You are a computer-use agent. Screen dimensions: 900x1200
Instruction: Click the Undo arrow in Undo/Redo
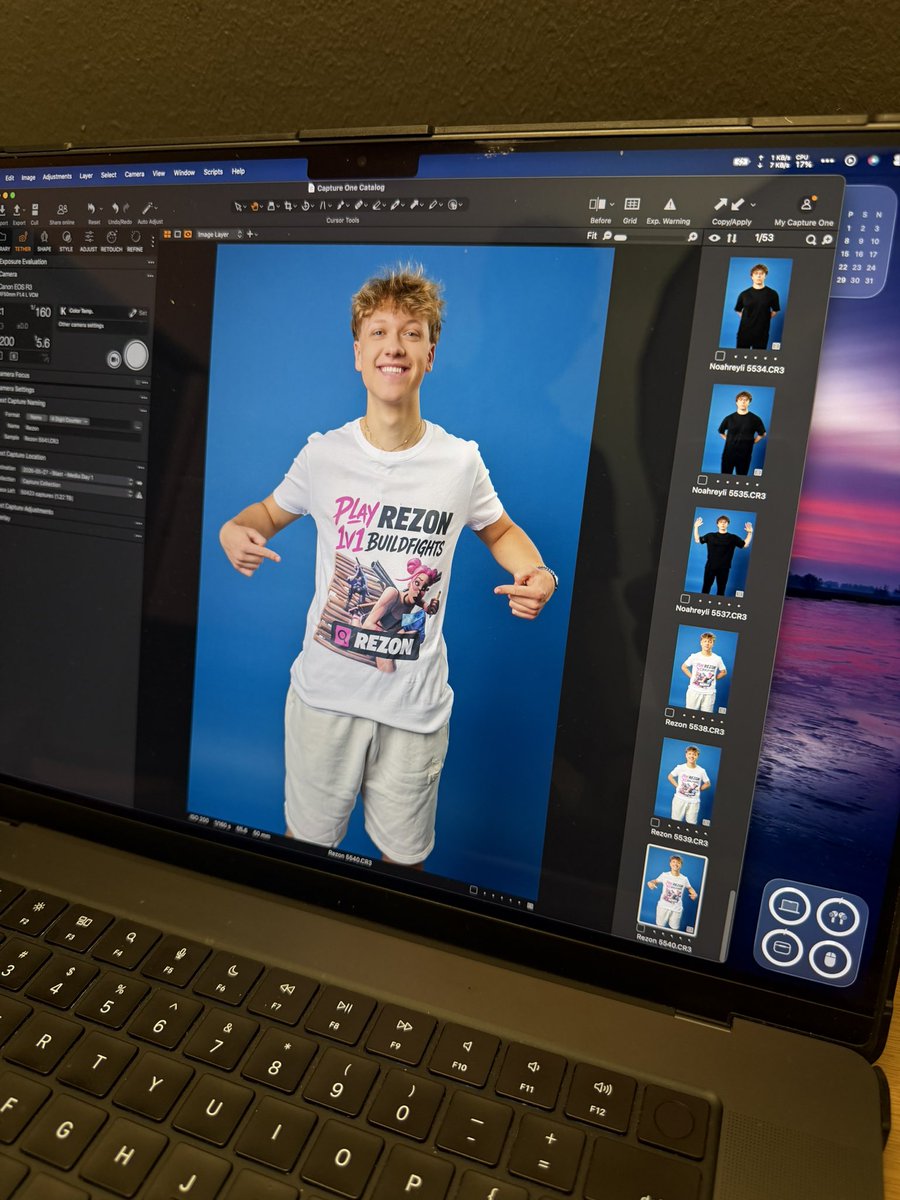click(x=115, y=209)
